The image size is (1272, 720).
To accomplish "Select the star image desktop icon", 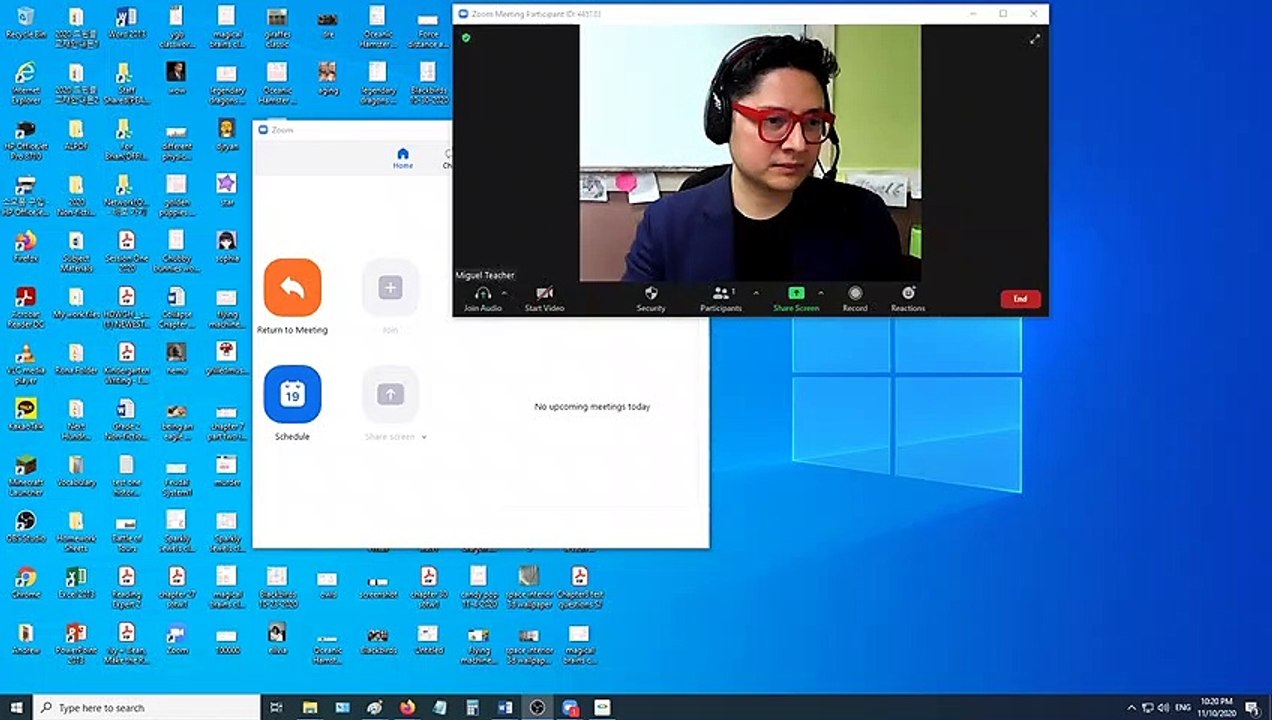I will (x=227, y=188).
